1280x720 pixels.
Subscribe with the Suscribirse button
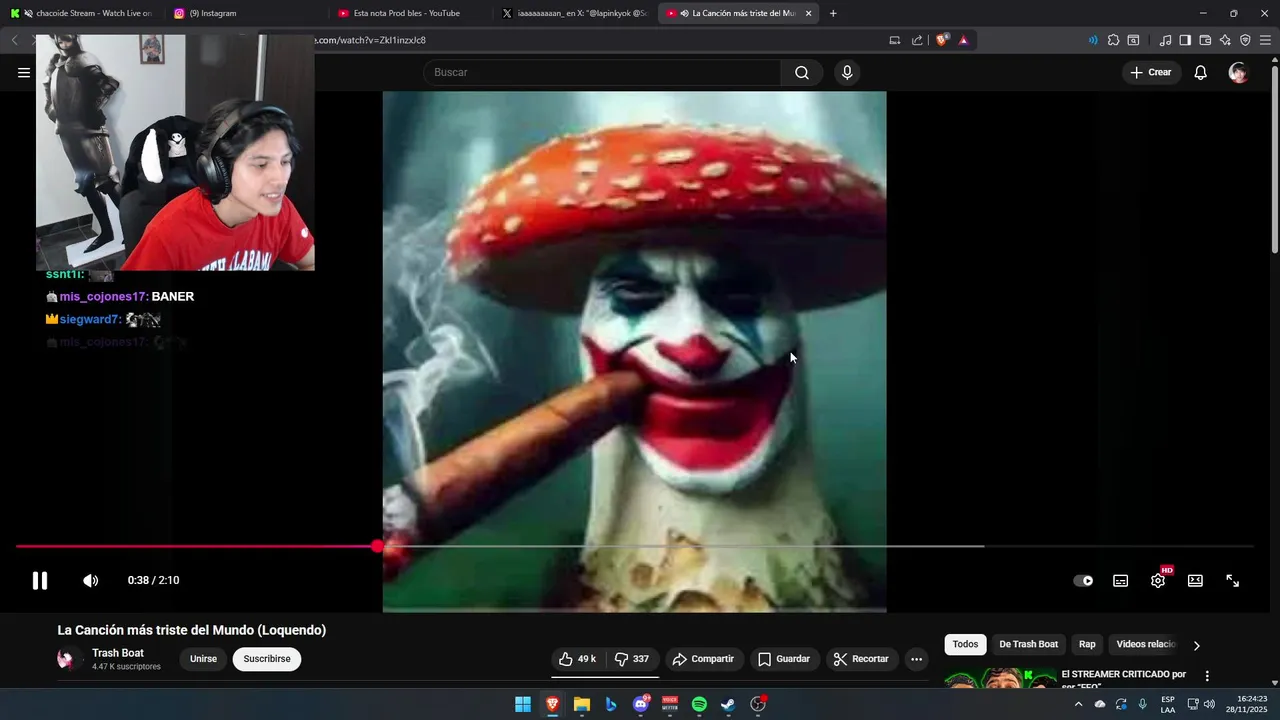267,659
